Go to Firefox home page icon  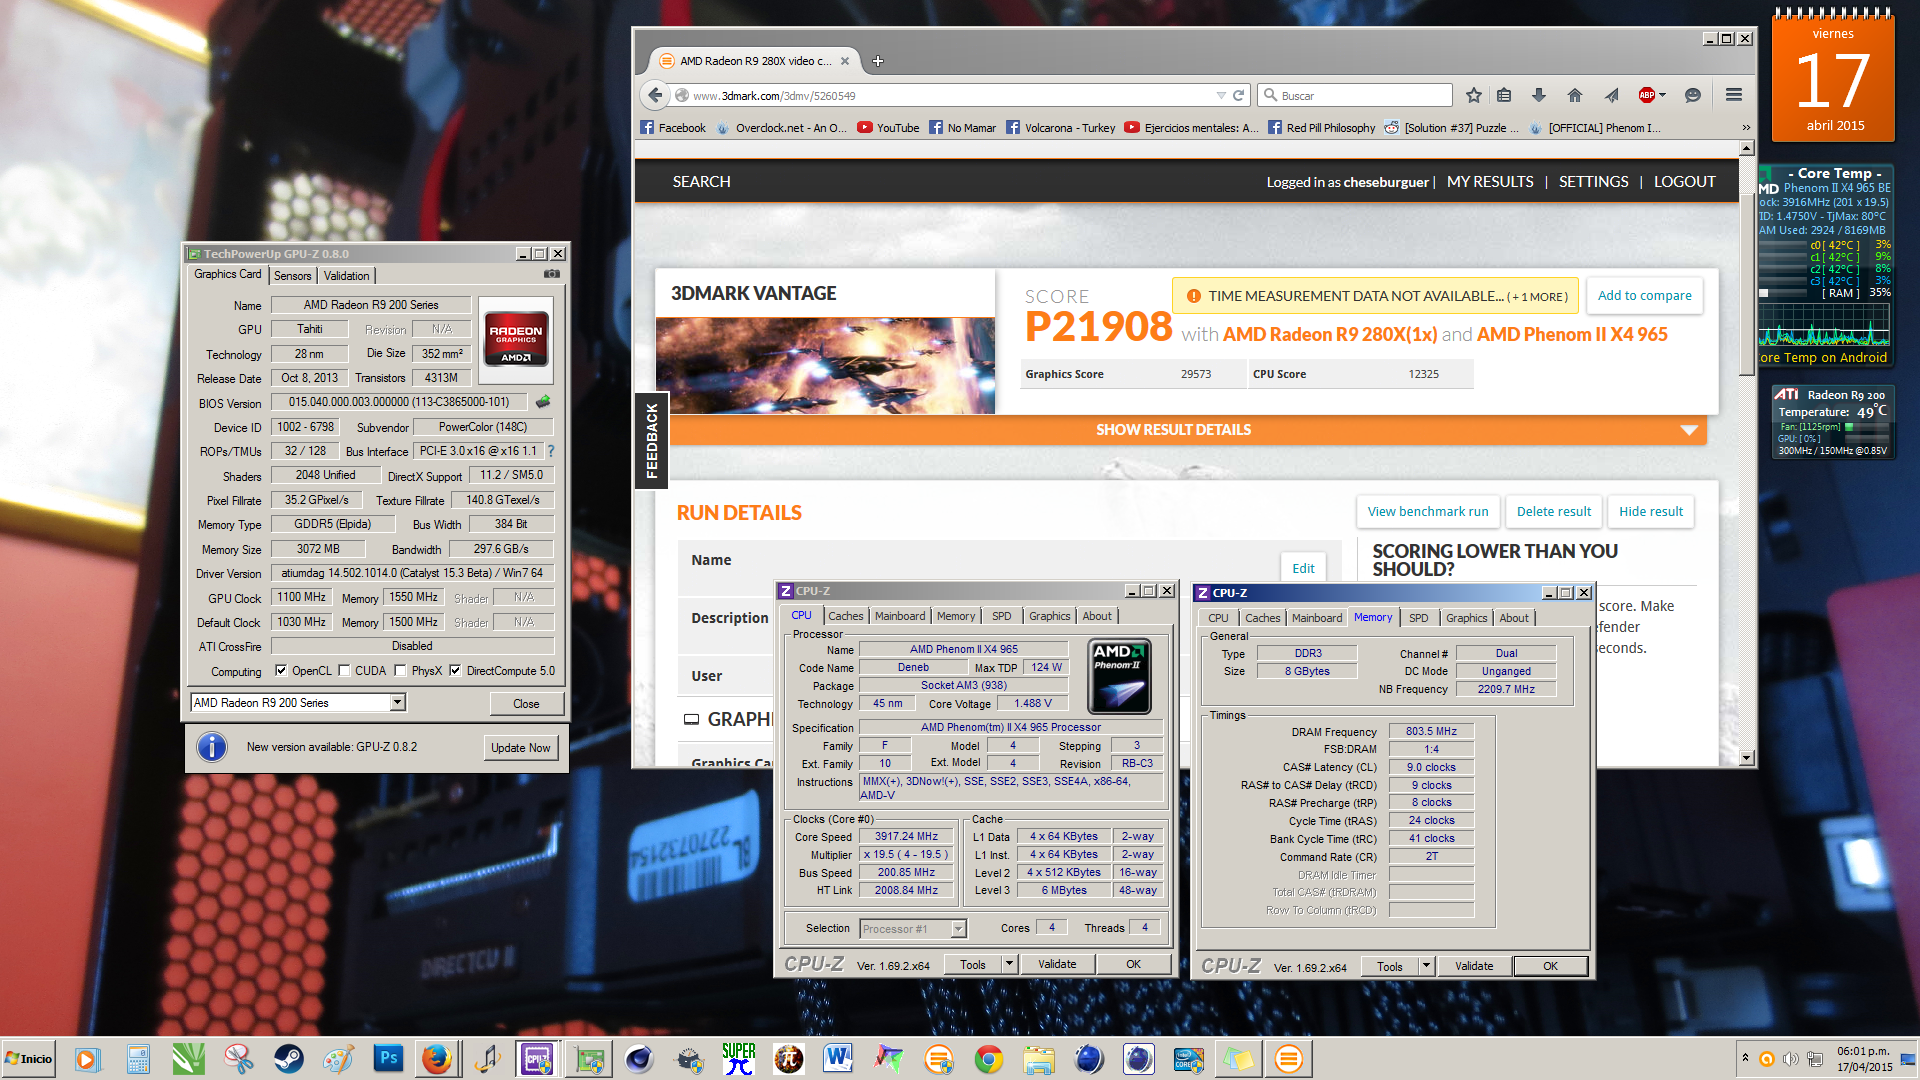[1575, 96]
